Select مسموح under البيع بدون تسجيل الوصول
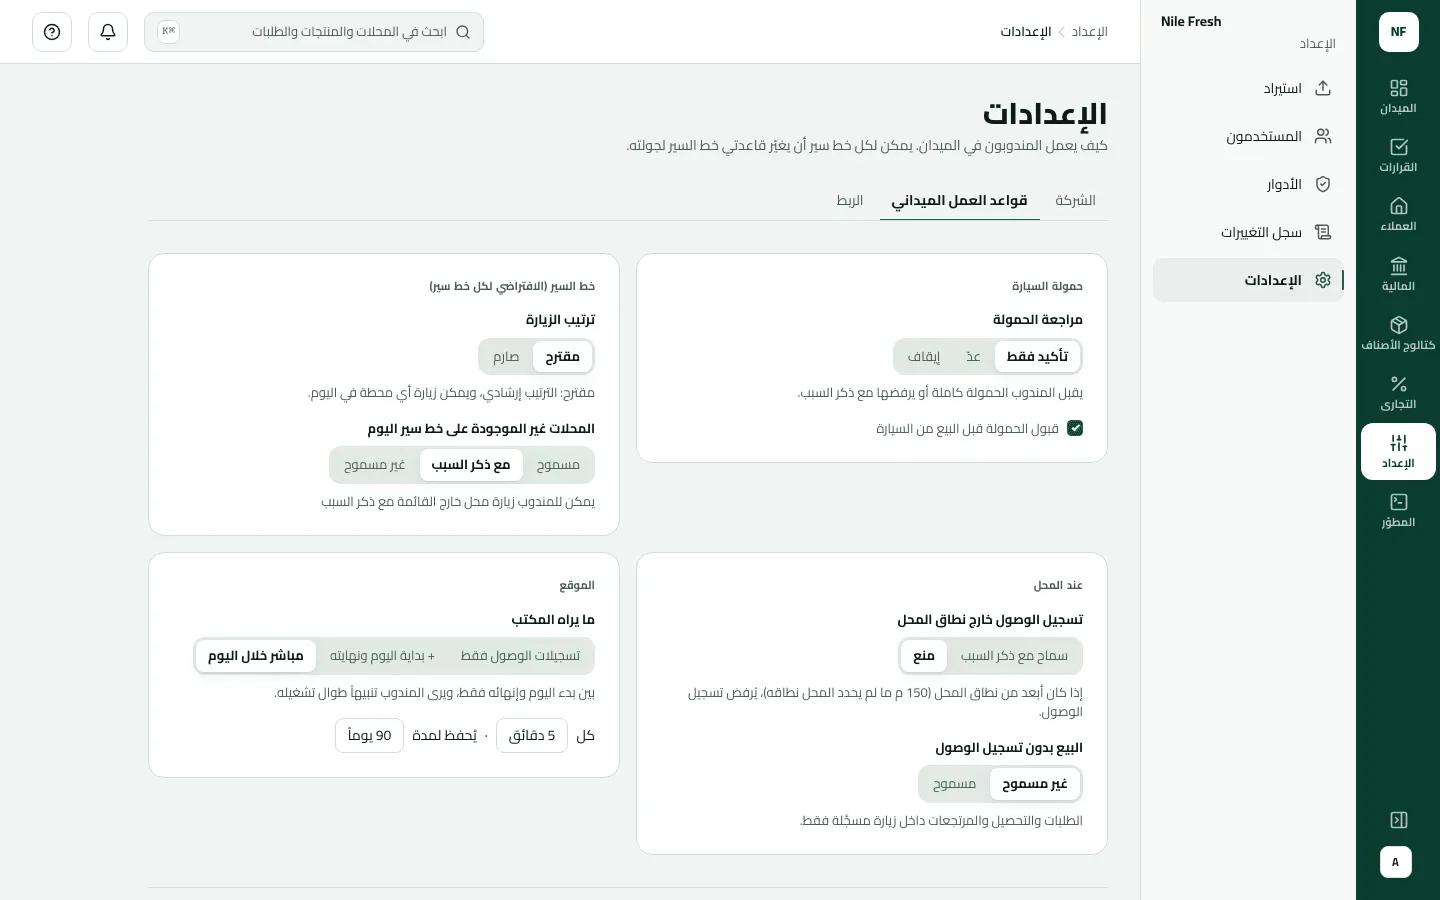The height and width of the screenshot is (900, 1440). click(954, 784)
